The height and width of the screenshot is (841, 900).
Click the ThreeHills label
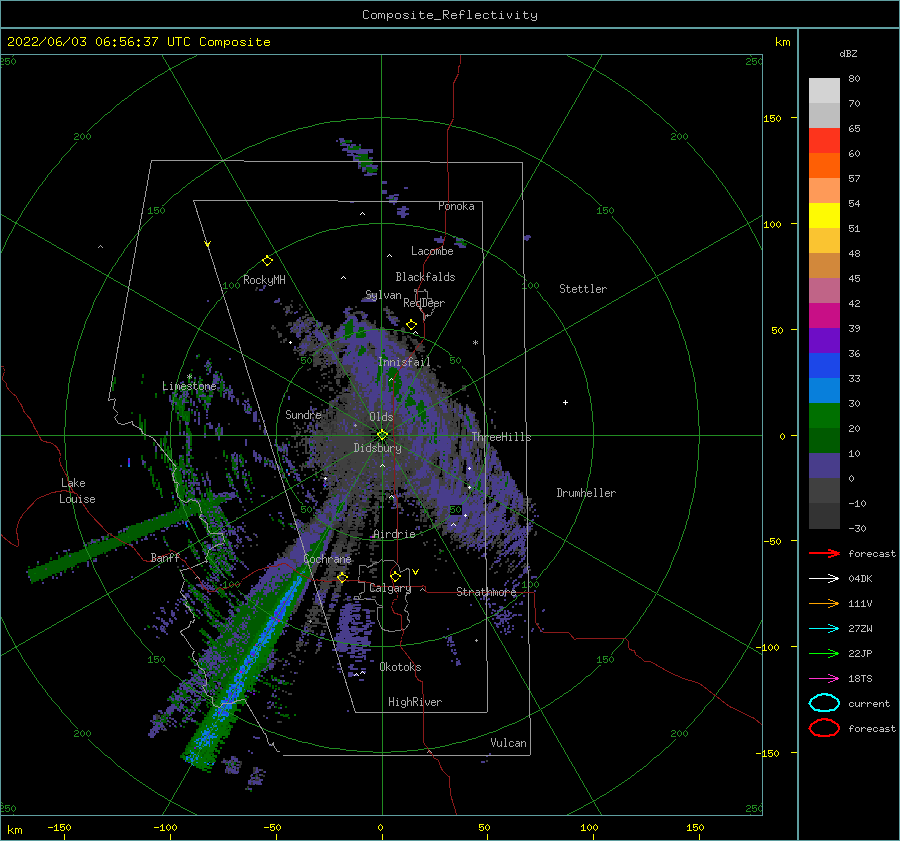[501, 437]
